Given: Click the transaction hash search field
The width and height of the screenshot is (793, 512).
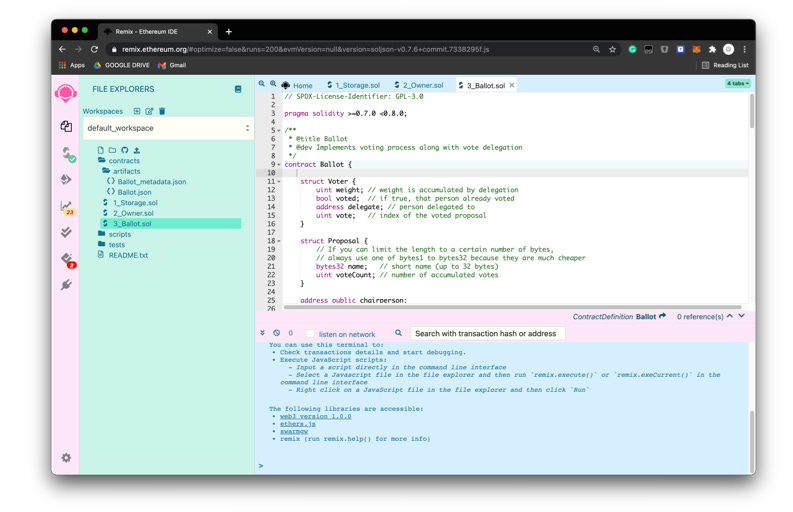Looking at the screenshot, I should [487, 333].
